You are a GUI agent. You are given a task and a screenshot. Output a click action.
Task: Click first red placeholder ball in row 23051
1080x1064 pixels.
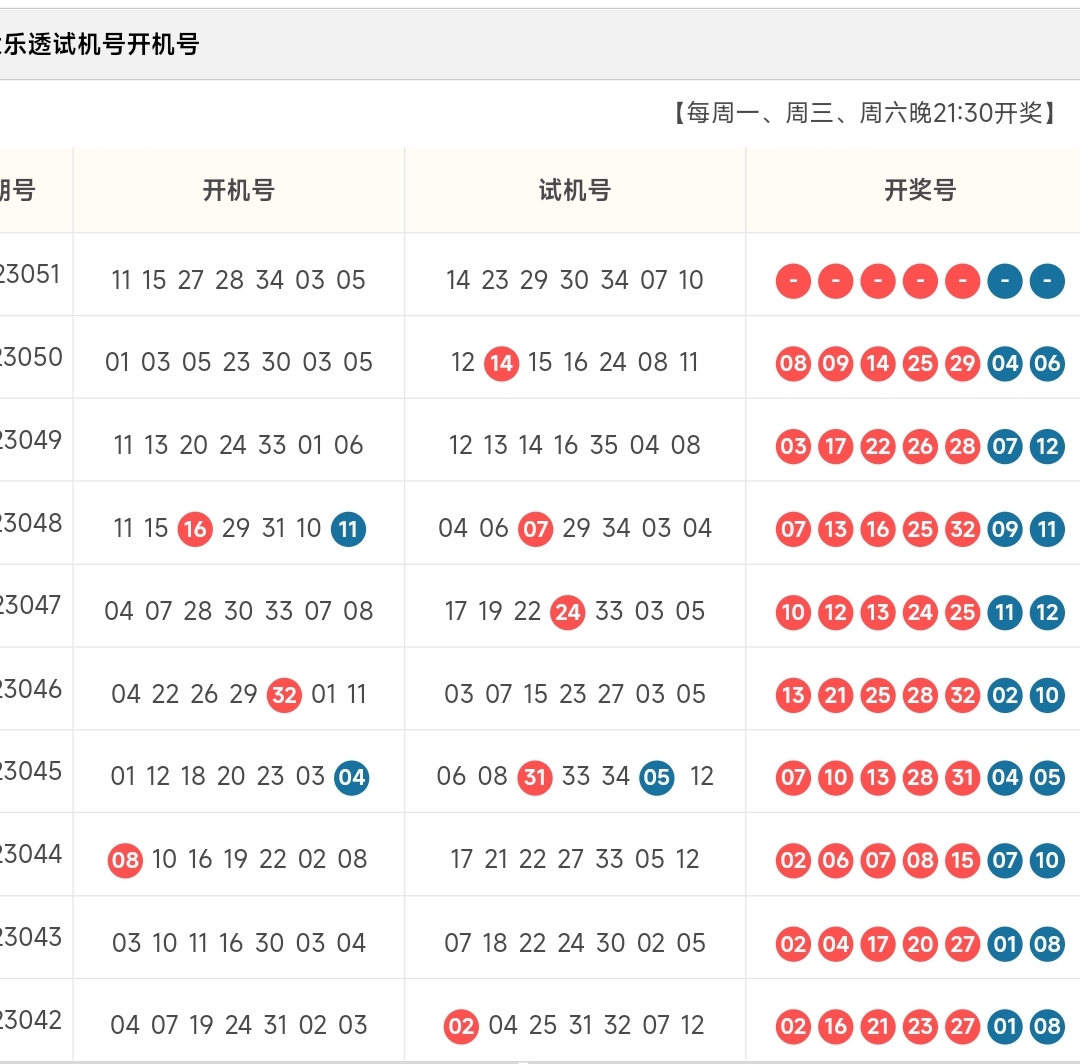coord(793,281)
